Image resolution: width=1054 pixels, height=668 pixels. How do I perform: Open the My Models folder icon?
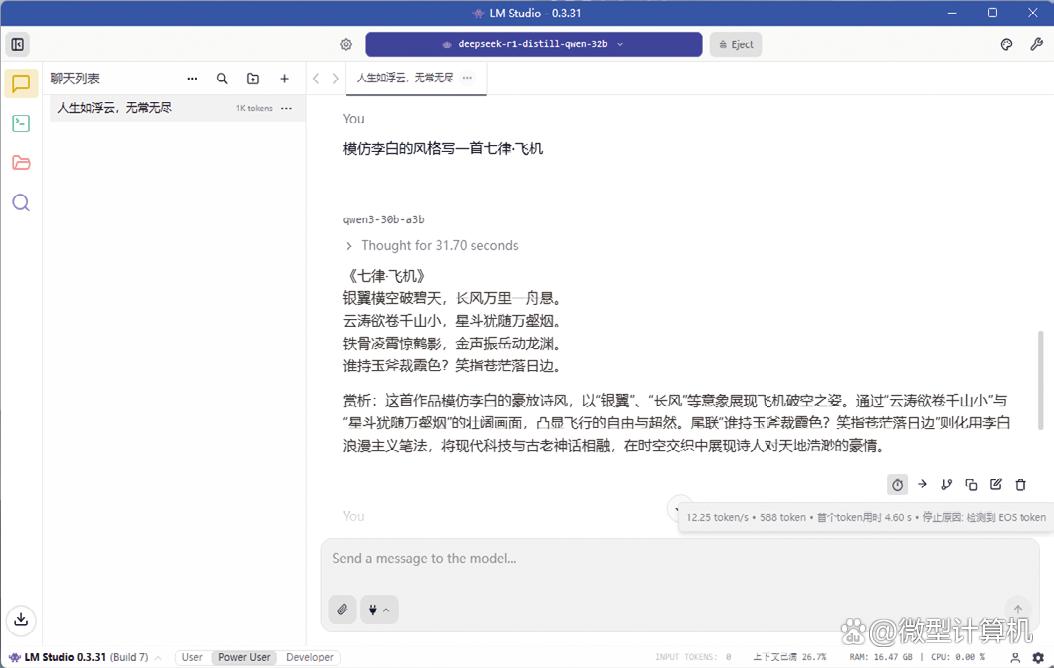click(x=21, y=163)
